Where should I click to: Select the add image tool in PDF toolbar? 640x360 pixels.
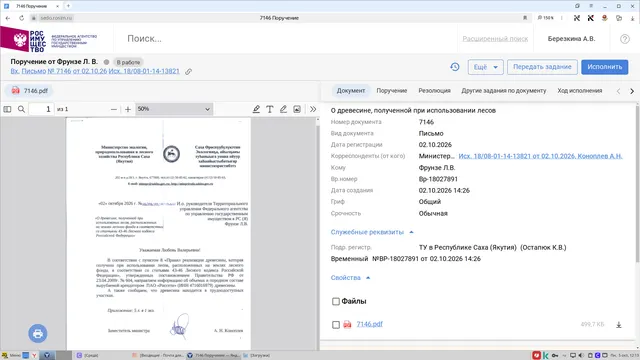[x=297, y=109]
